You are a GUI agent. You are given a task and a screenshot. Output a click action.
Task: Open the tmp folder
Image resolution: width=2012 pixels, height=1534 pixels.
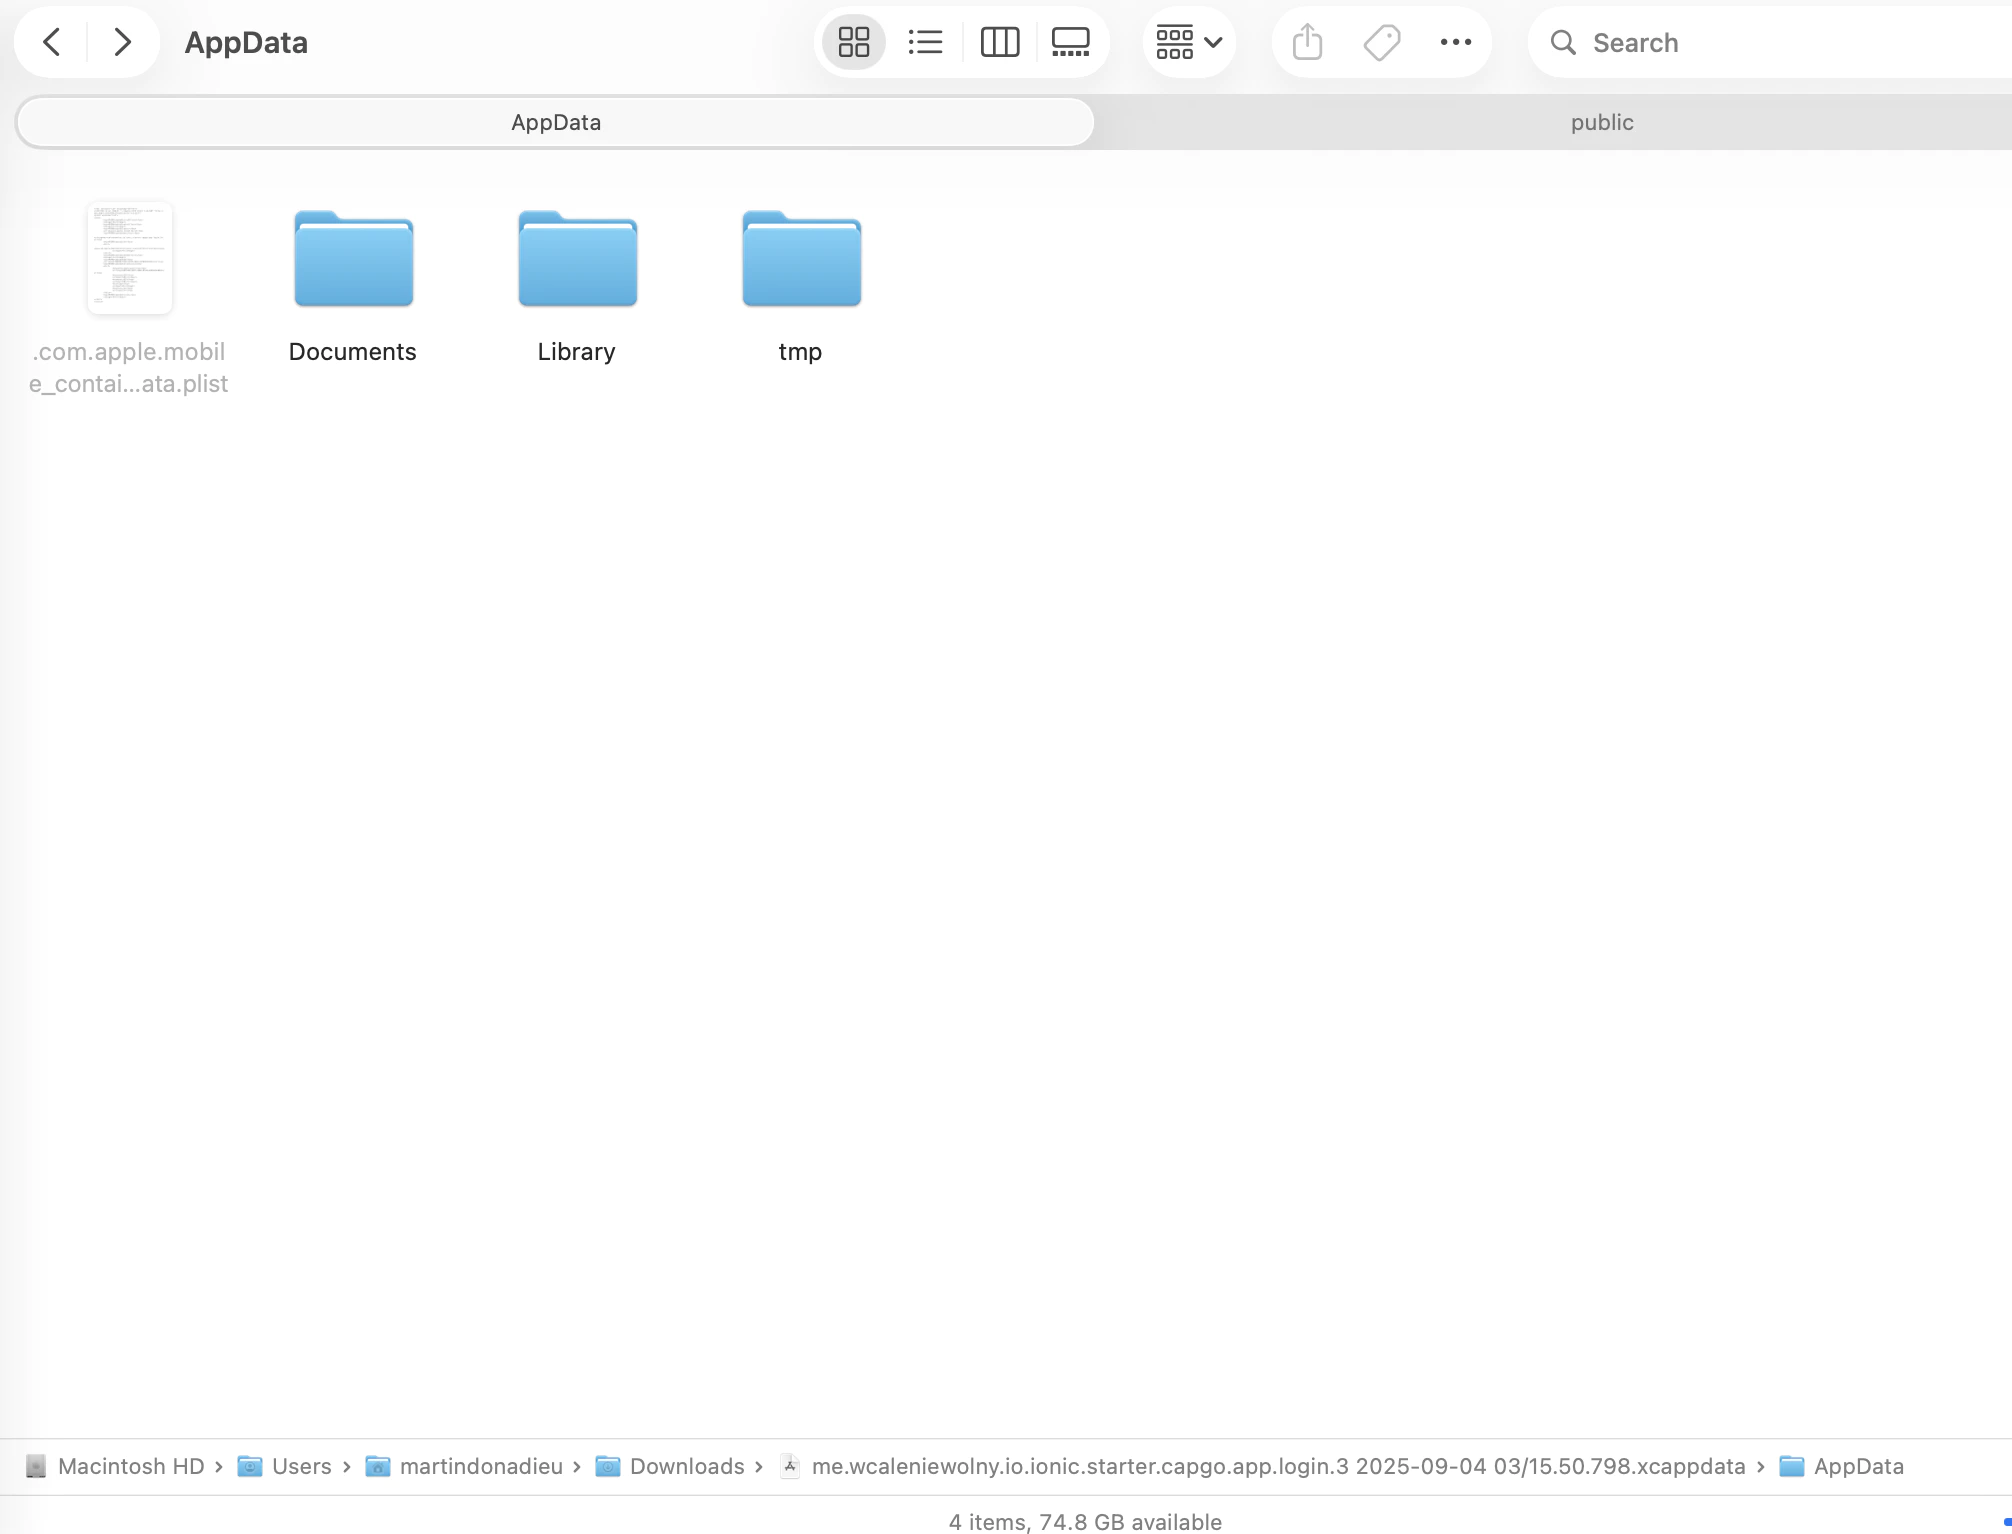[x=800, y=259]
